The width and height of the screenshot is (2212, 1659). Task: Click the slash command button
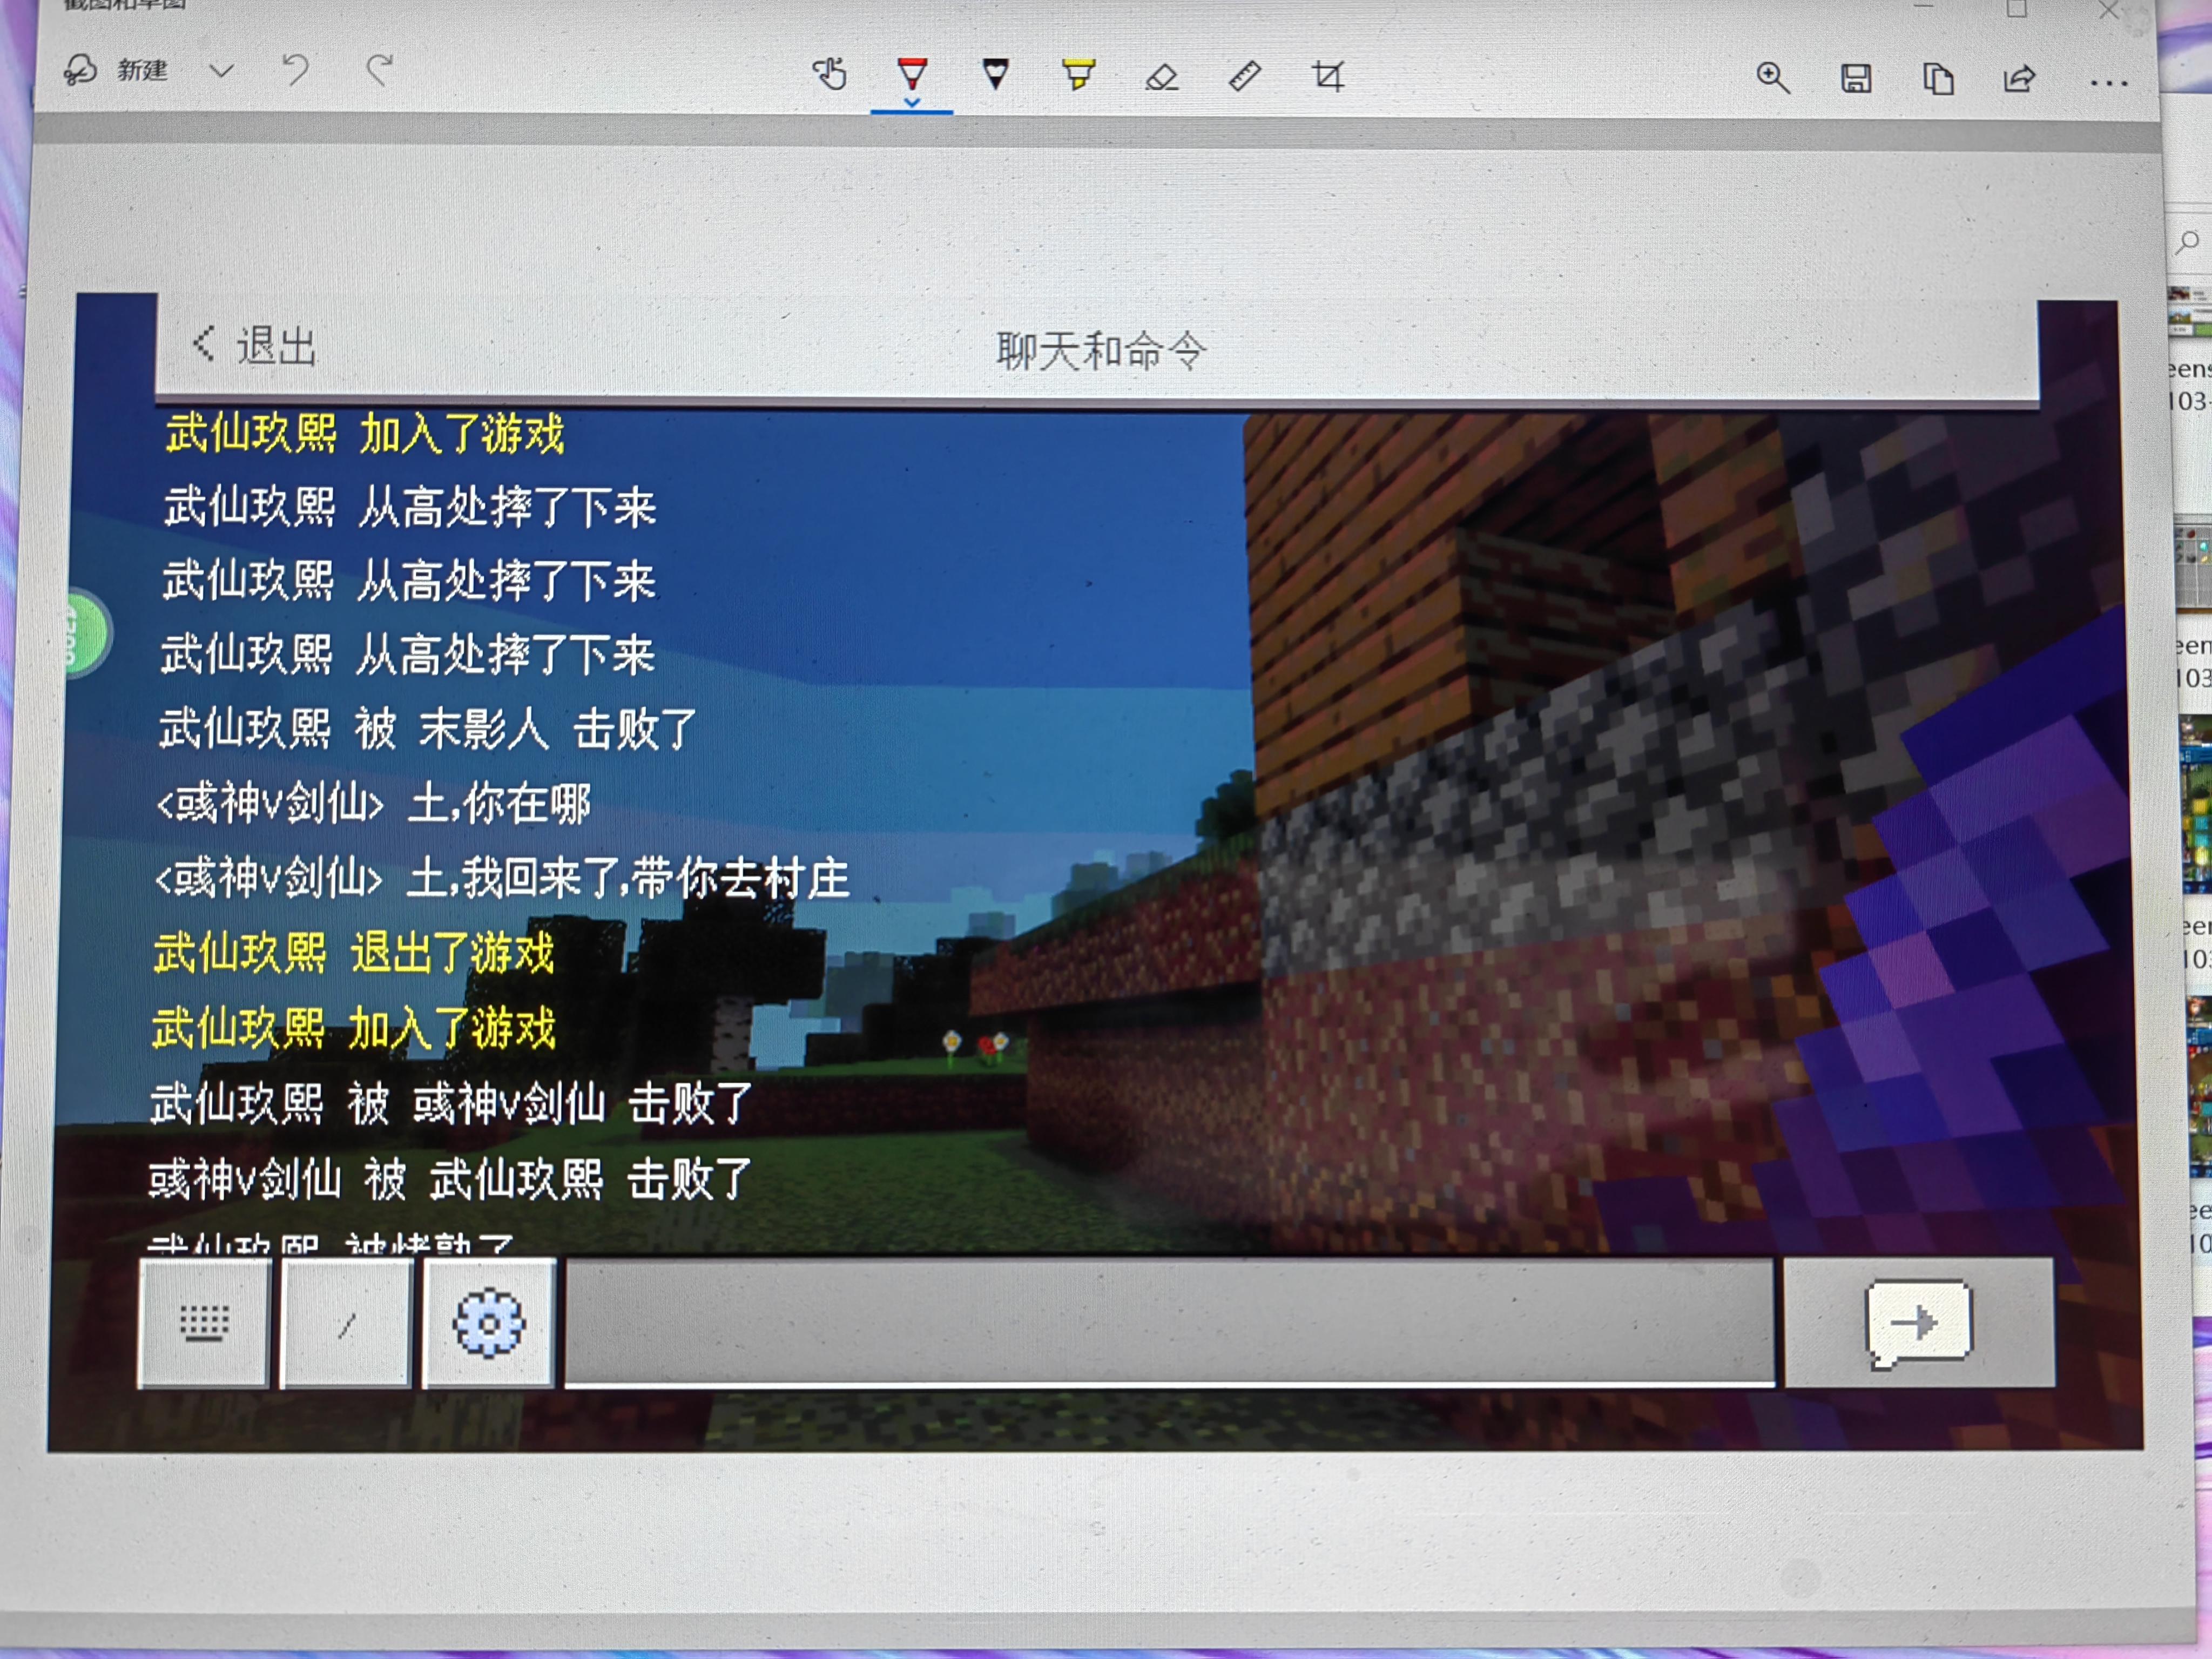pyautogui.click(x=346, y=1324)
